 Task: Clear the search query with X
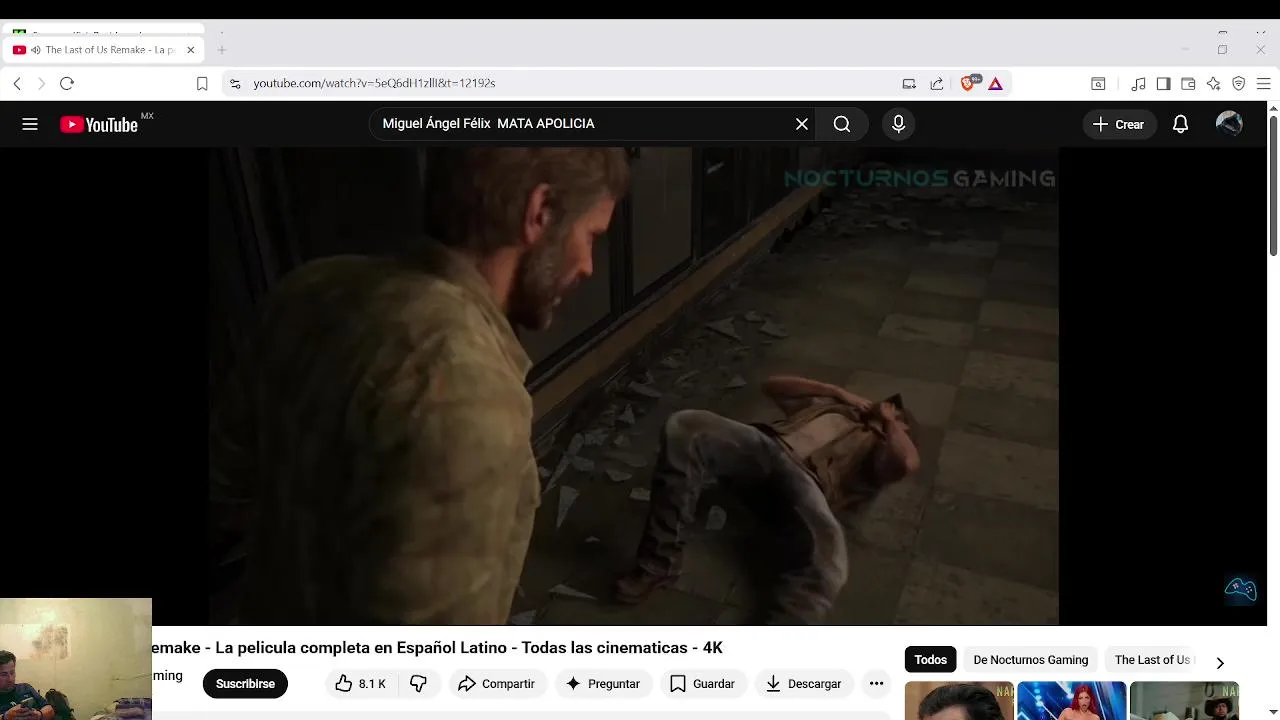click(802, 124)
